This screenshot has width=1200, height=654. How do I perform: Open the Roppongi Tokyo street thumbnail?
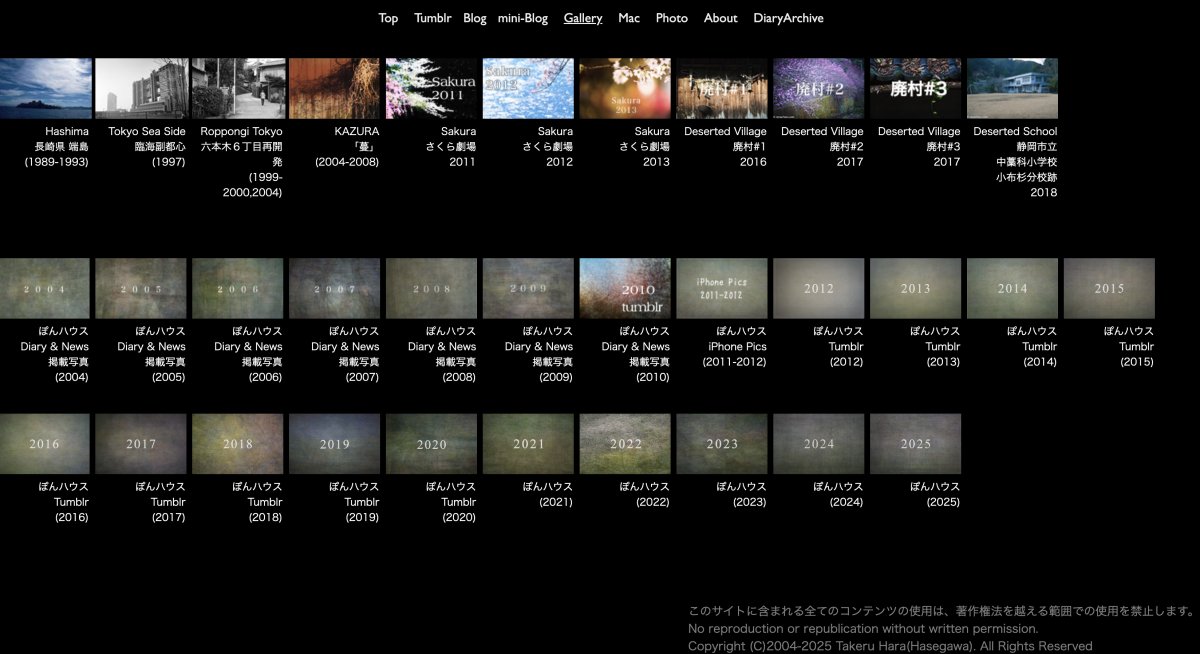pyautogui.click(x=238, y=88)
